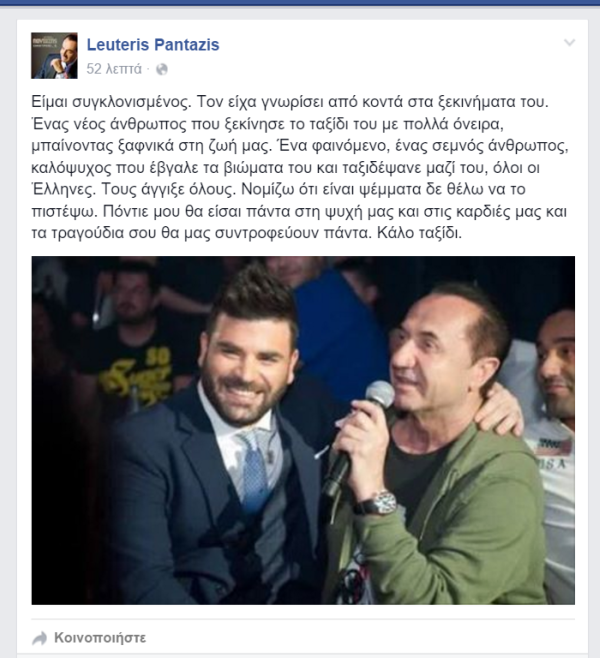Visit the Leuteris Pantazis name link
Screen dimensions: 600x658
[x=153, y=44]
